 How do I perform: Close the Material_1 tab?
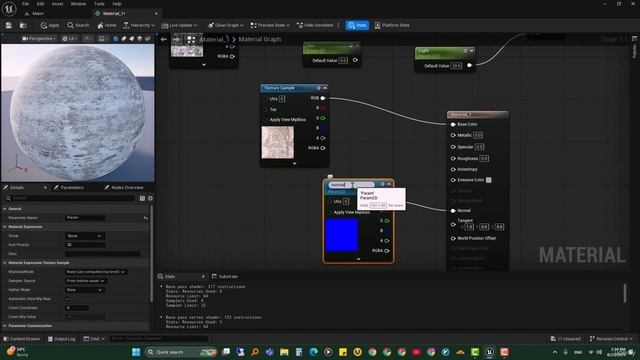click(156, 13)
